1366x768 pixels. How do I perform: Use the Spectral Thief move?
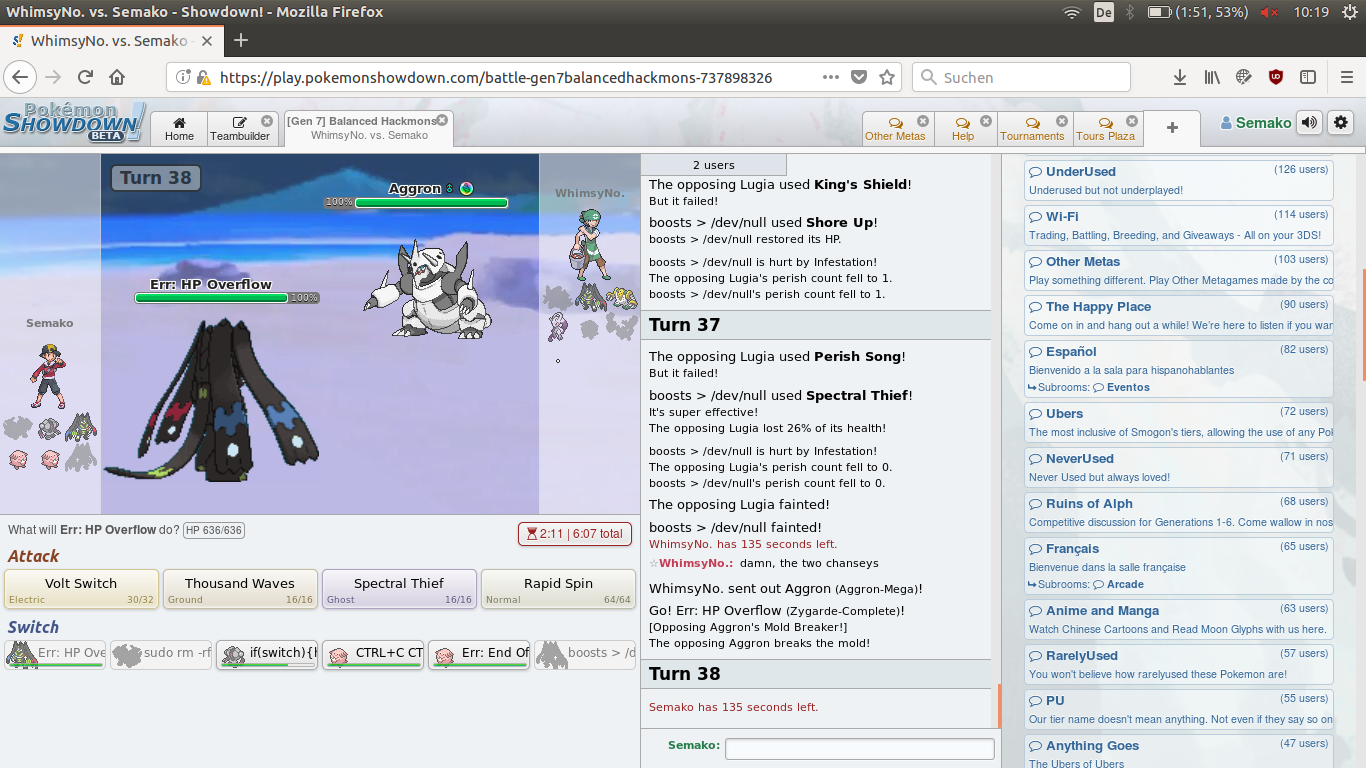point(399,589)
